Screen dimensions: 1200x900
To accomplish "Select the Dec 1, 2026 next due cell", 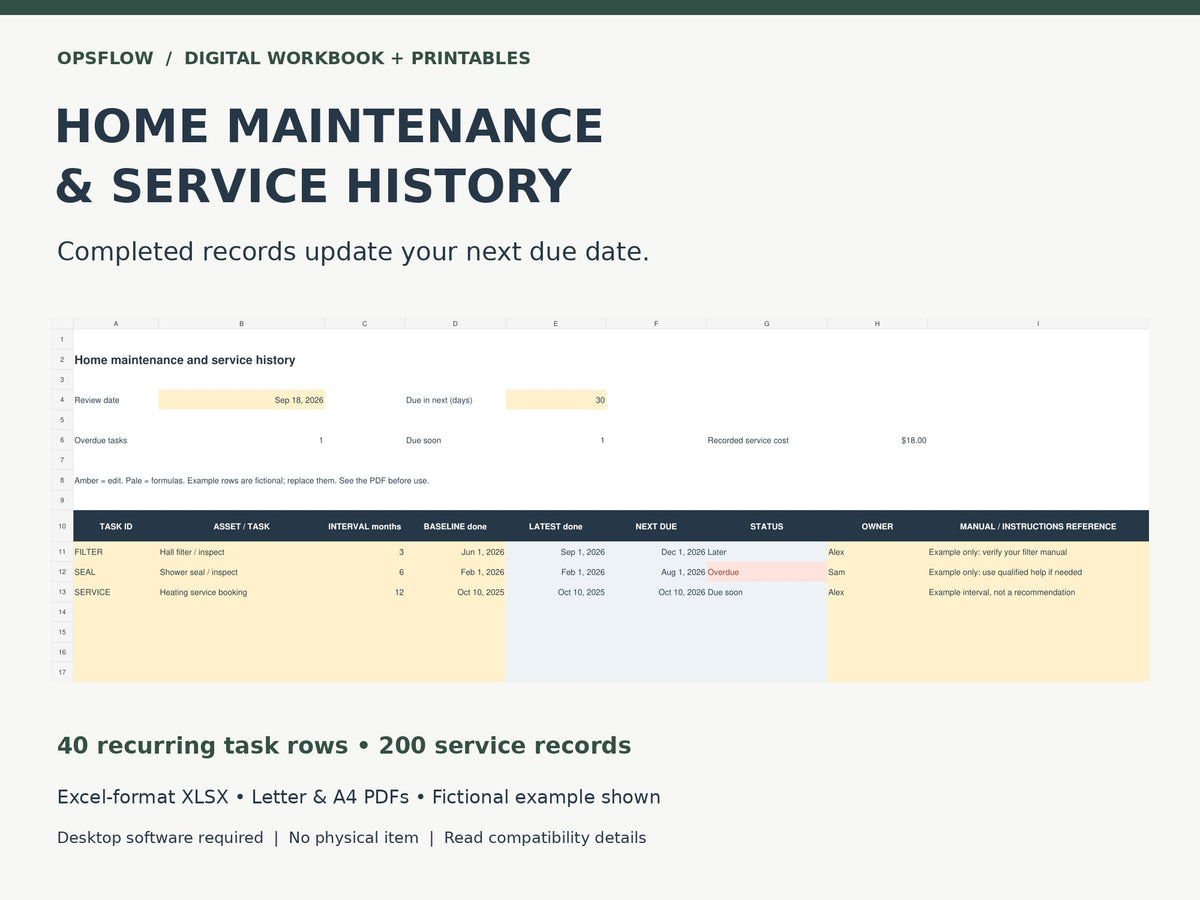I will (x=656, y=552).
